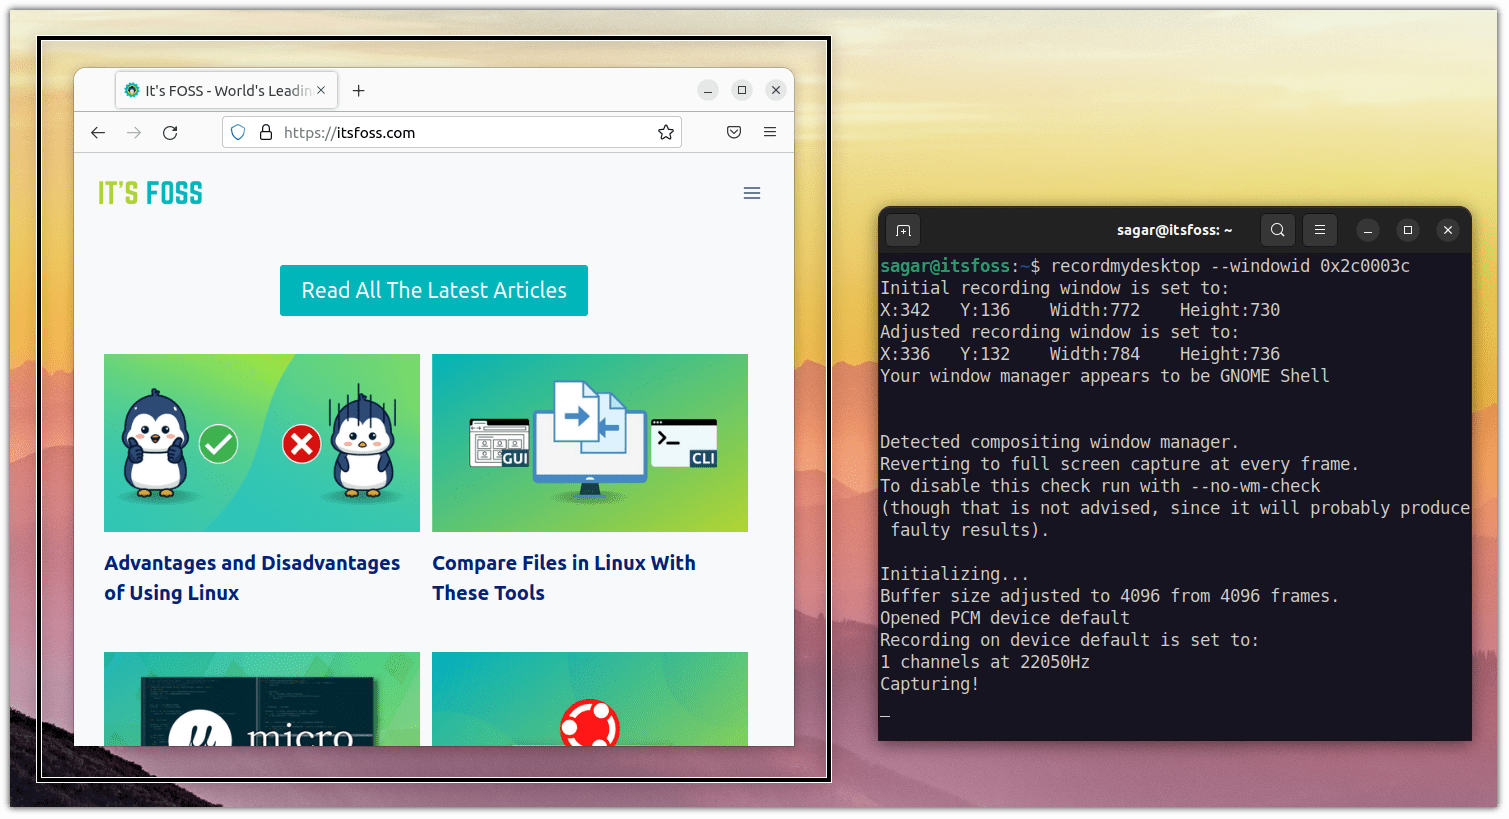Click inside the itsfoss.com address bar
Viewport: 1509px width, 819px height.
[x=450, y=131]
